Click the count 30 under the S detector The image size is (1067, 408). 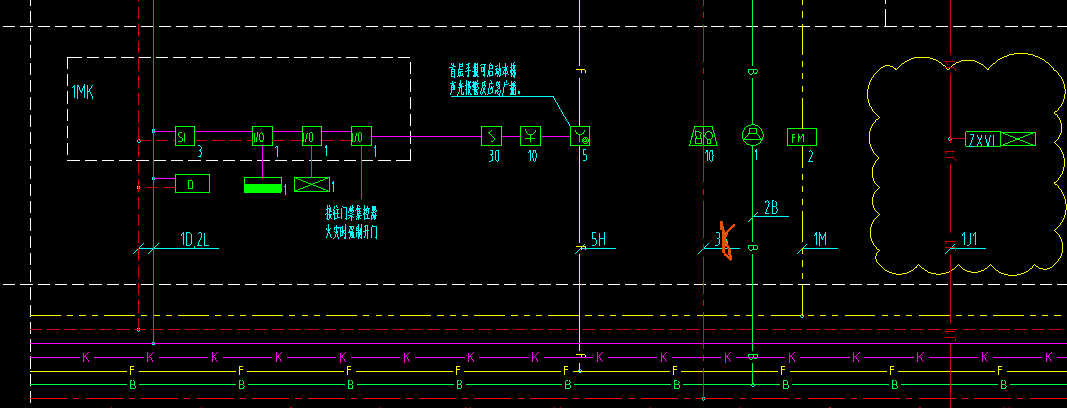click(x=494, y=156)
